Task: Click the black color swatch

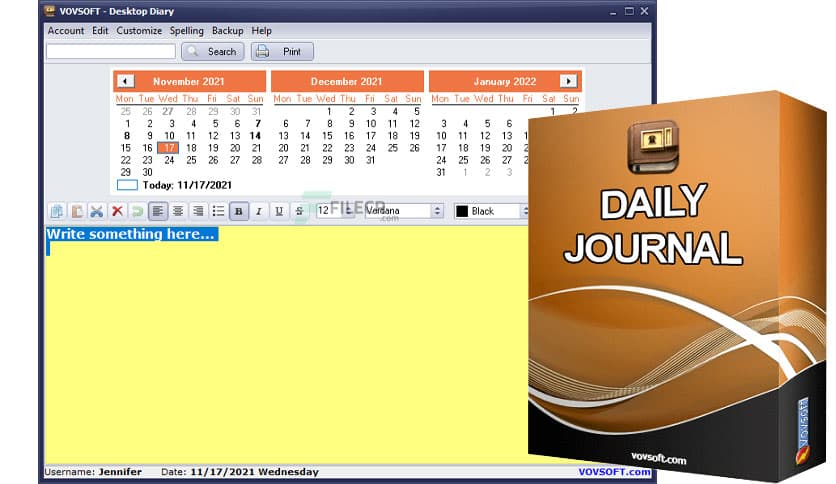Action: coord(462,211)
